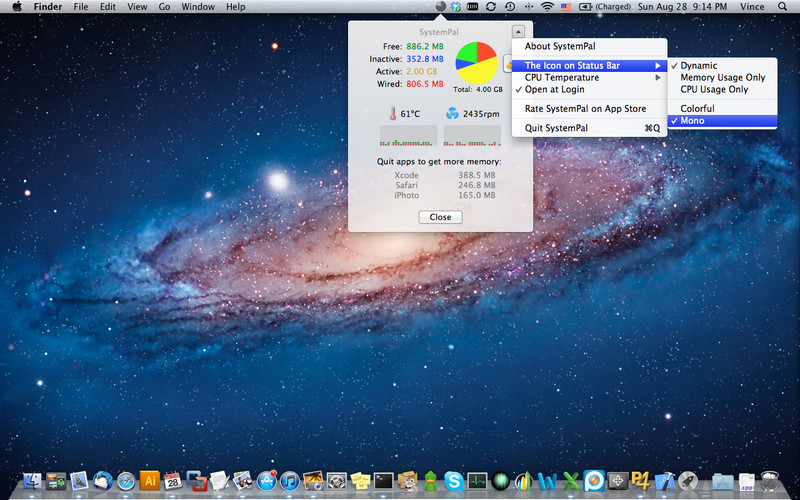Open Finder from the Dock
Image resolution: width=800 pixels, height=500 pixels.
[33, 481]
